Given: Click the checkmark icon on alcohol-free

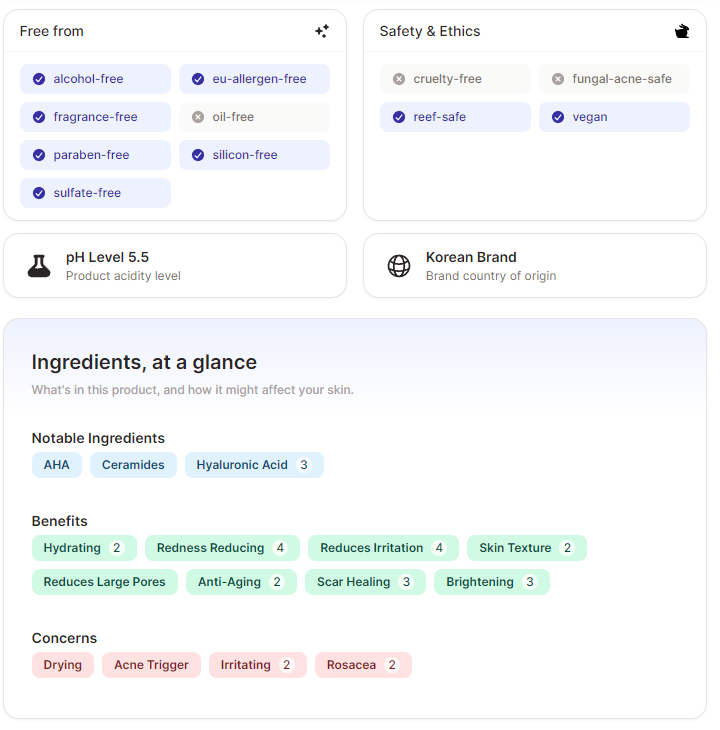Looking at the screenshot, I should tap(39, 79).
